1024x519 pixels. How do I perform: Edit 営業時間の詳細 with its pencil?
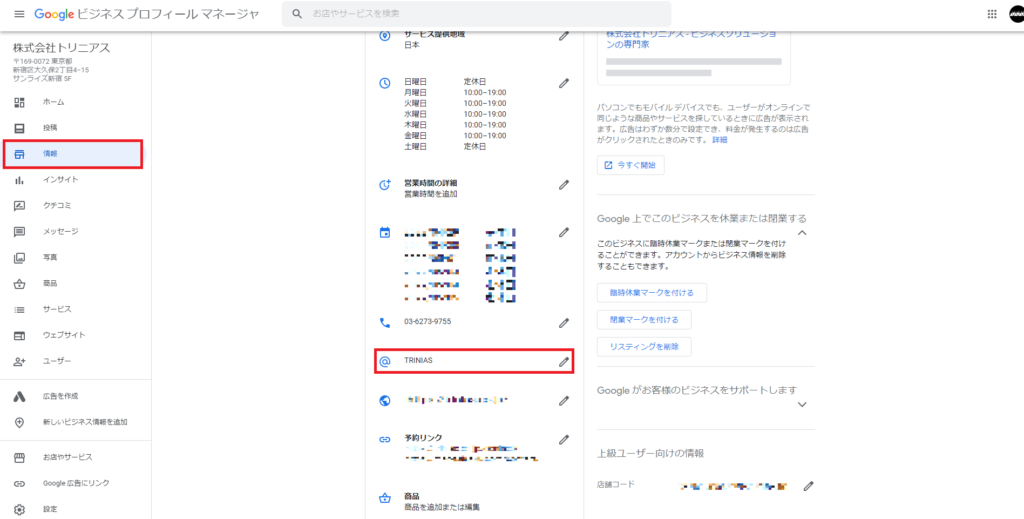pos(564,185)
